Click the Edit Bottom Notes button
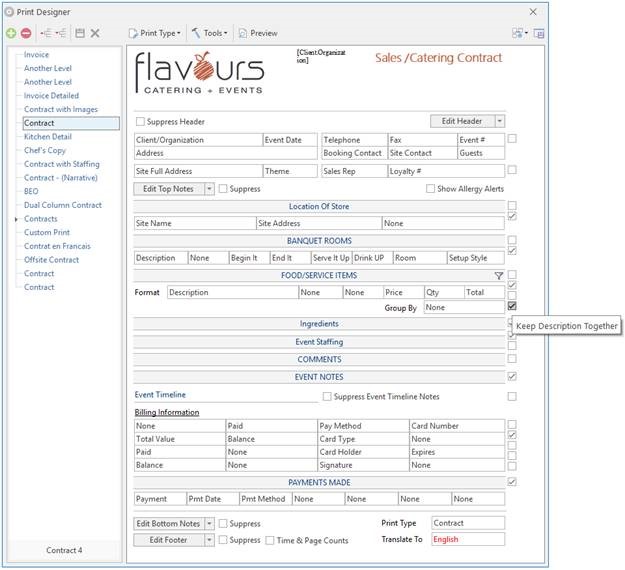Viewport: 625px width, 570px height. coord(169,523)
